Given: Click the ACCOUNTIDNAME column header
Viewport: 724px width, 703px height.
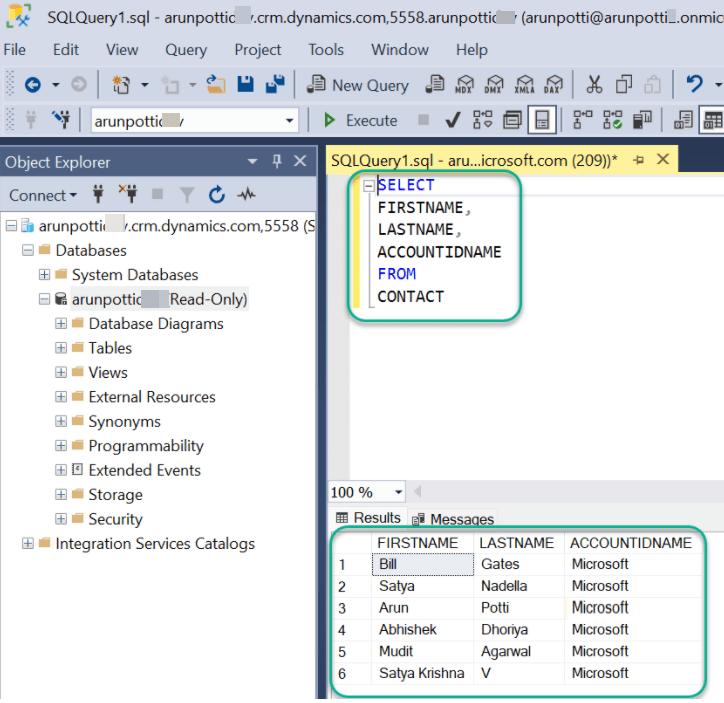Looking at the screenshot, I should click(630, 543).
